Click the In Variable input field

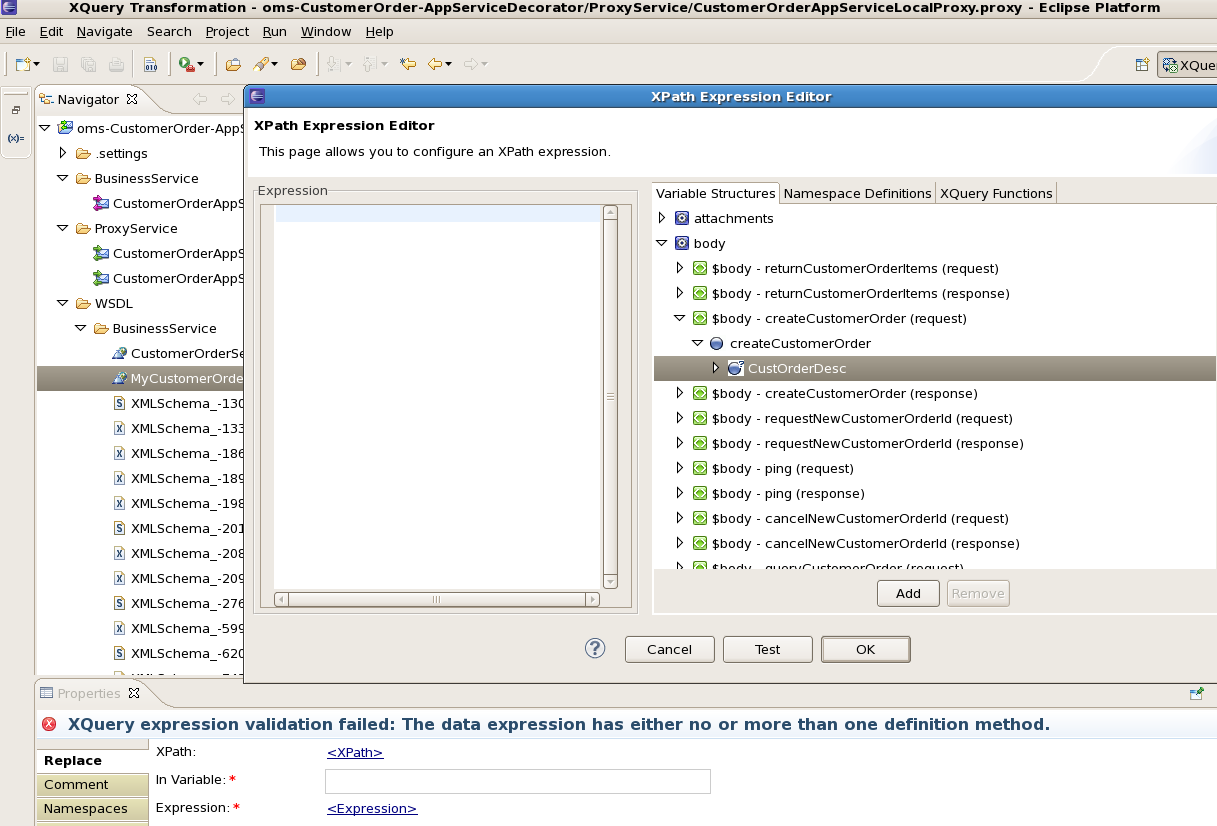click(518, 781)
